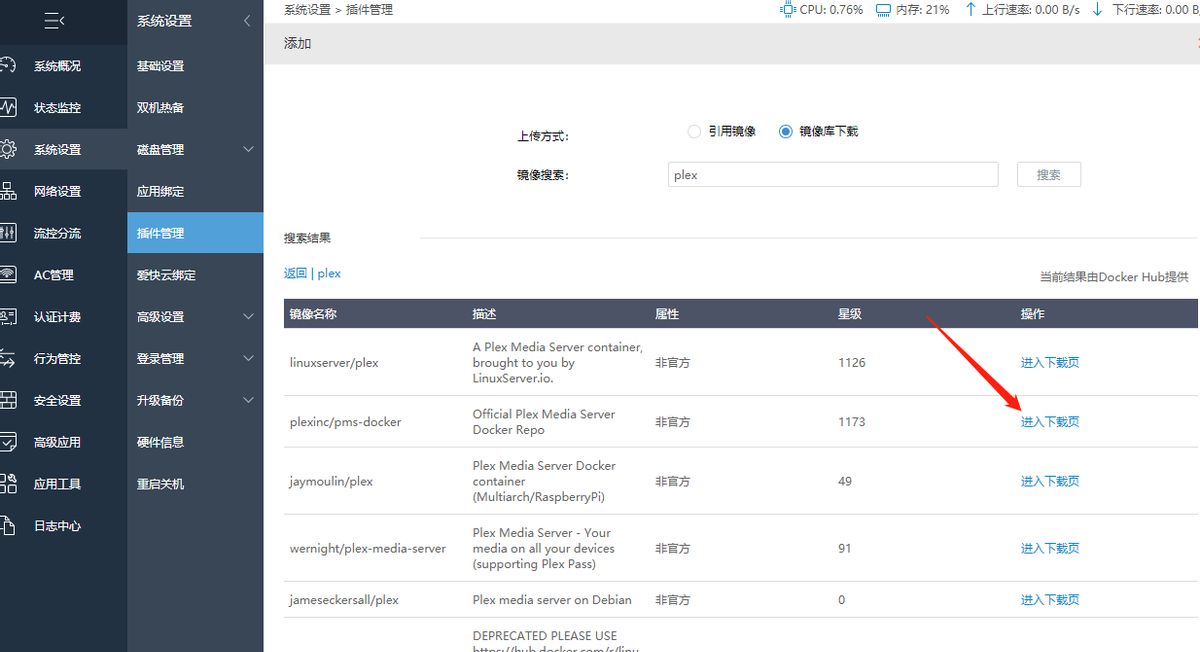This screenshot has width=1200, height=652.
Task: Click the wernight/plex-media-server image name
Action: (x=368, y=548)
